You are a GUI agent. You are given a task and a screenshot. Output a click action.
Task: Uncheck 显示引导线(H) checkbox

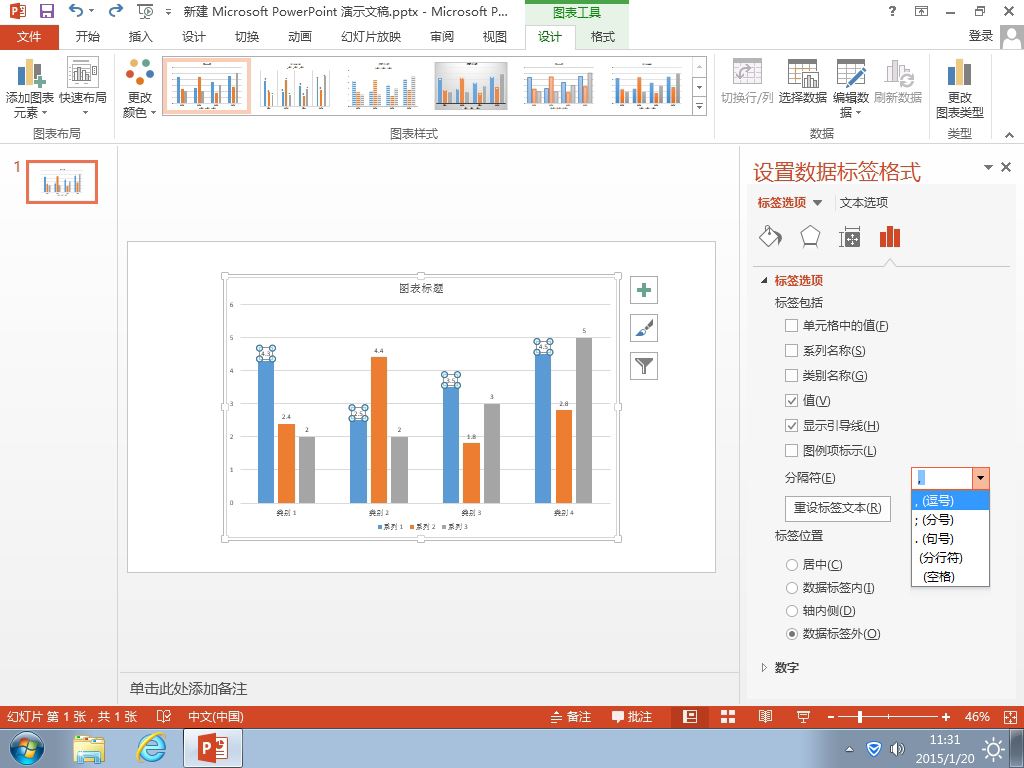click(x=792, y=426)
